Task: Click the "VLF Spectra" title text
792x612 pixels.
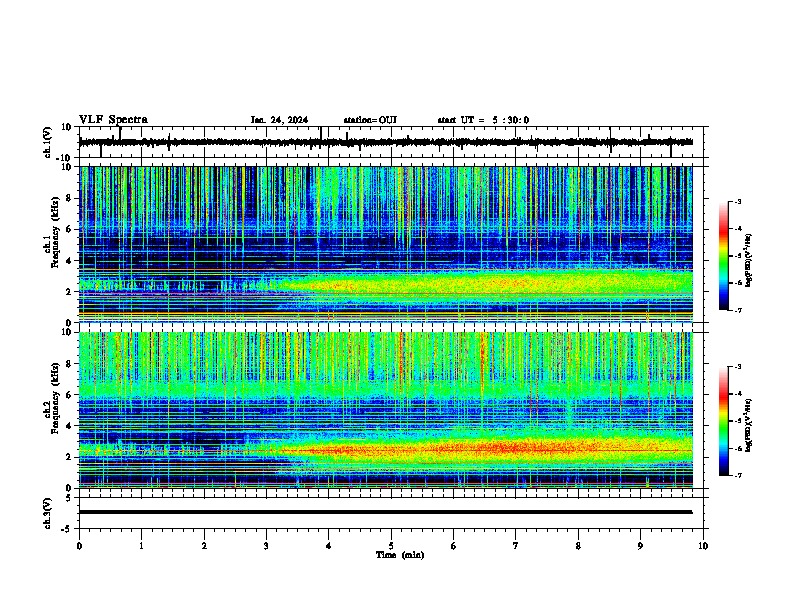Action: pyautogui.click(x=113, y=120)
